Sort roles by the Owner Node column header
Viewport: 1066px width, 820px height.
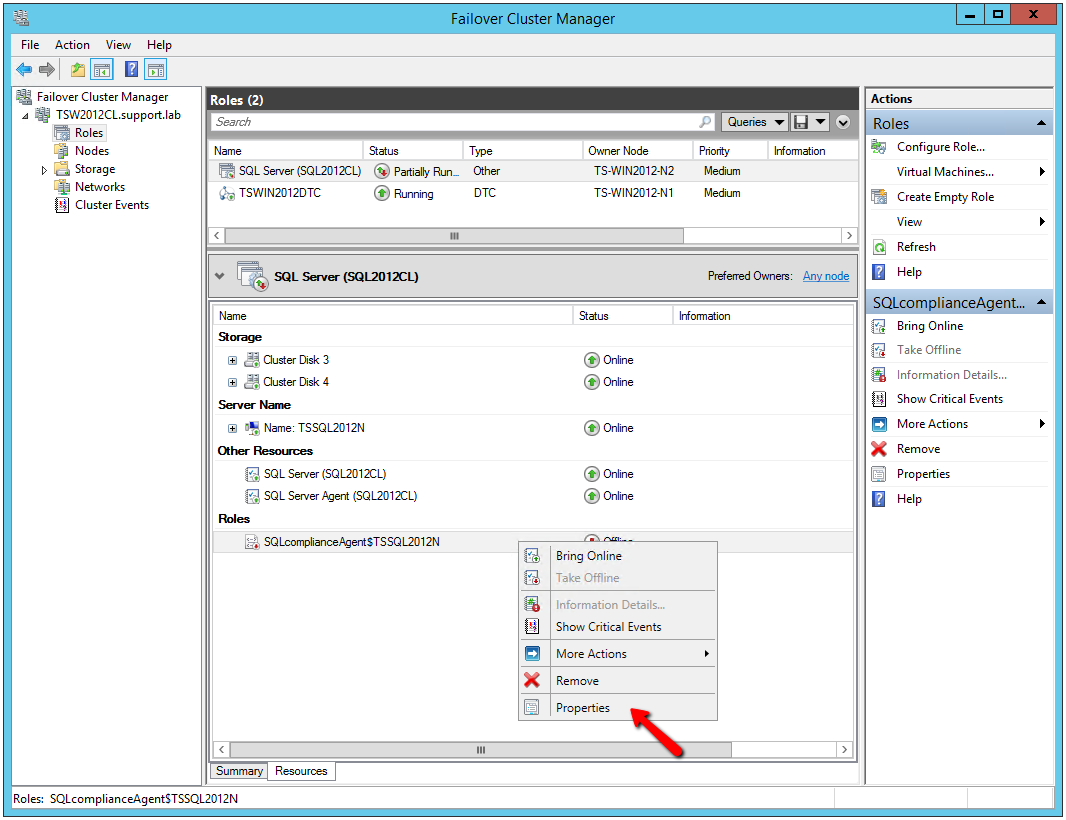click(x=636, y=151)
